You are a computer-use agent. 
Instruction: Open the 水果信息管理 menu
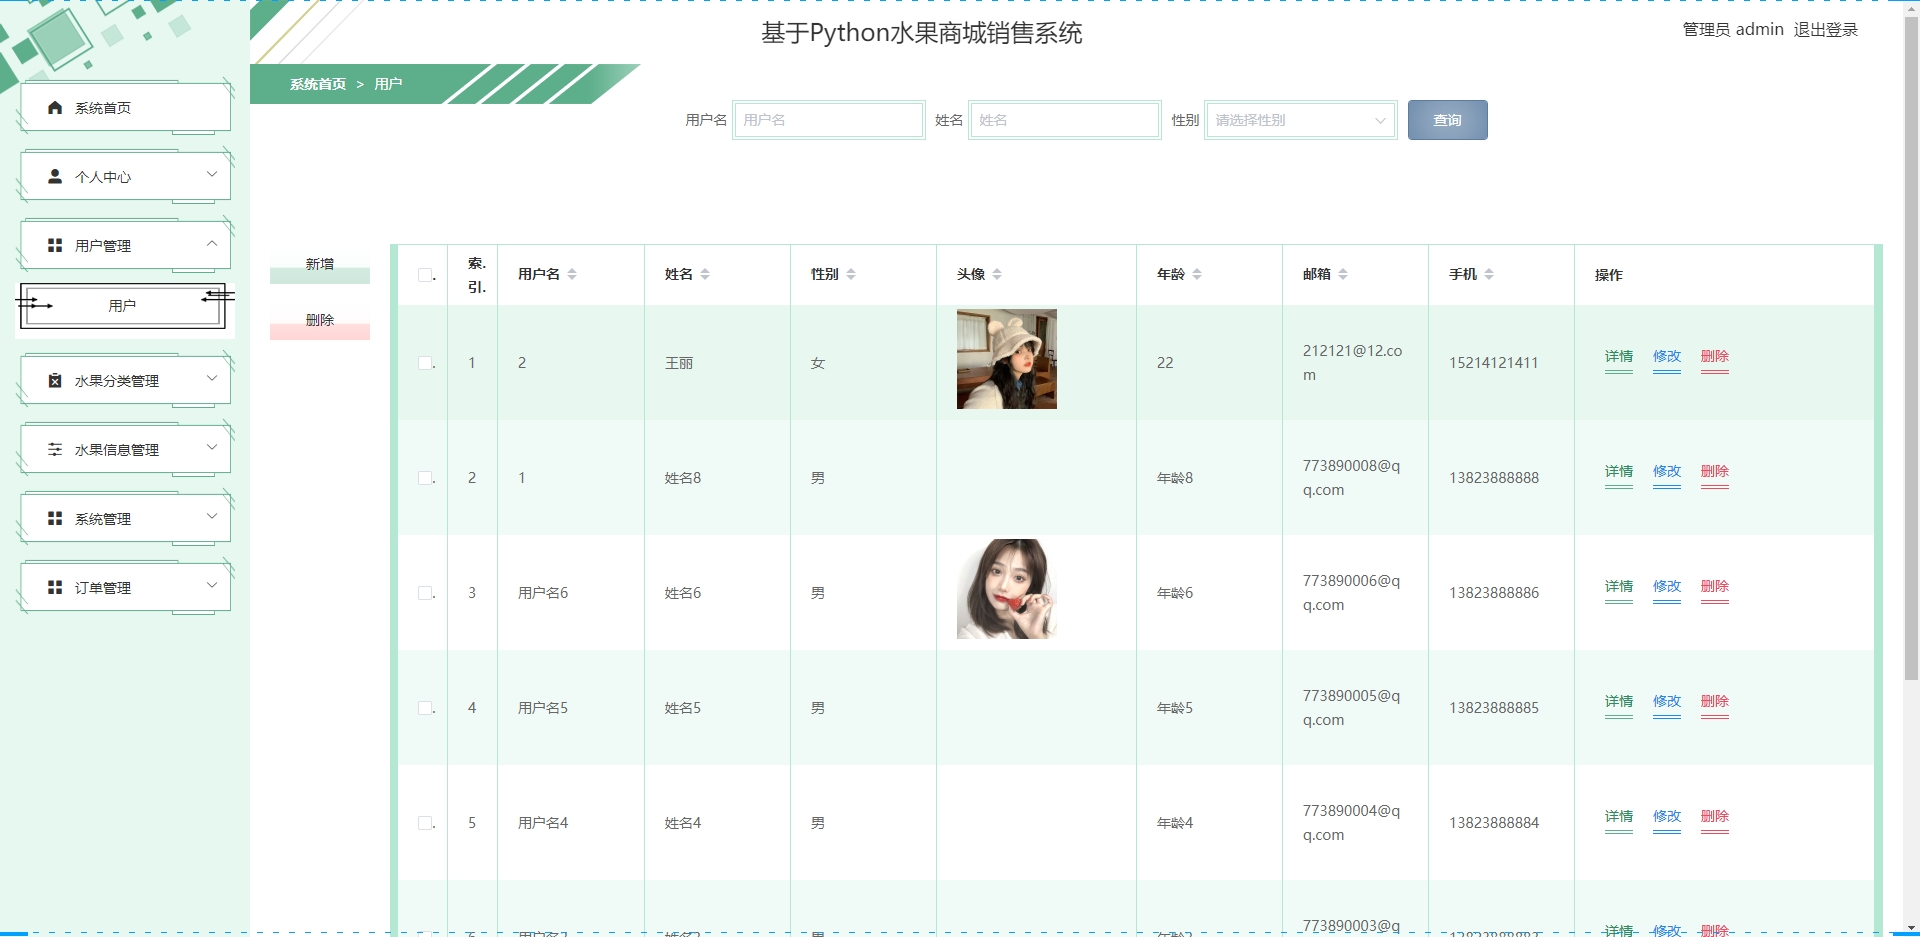(x=126, y=450)
